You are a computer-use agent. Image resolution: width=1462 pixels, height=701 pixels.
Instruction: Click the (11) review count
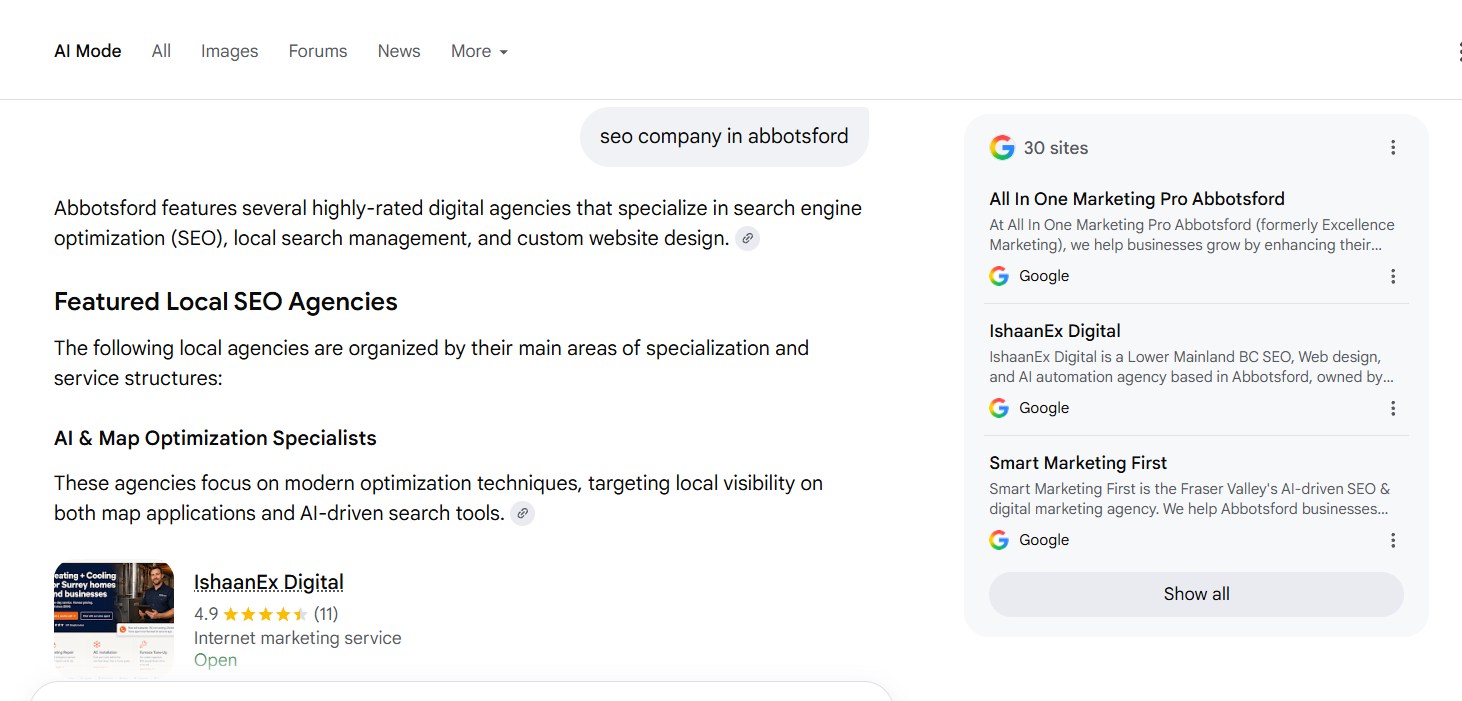coord(326,614)
